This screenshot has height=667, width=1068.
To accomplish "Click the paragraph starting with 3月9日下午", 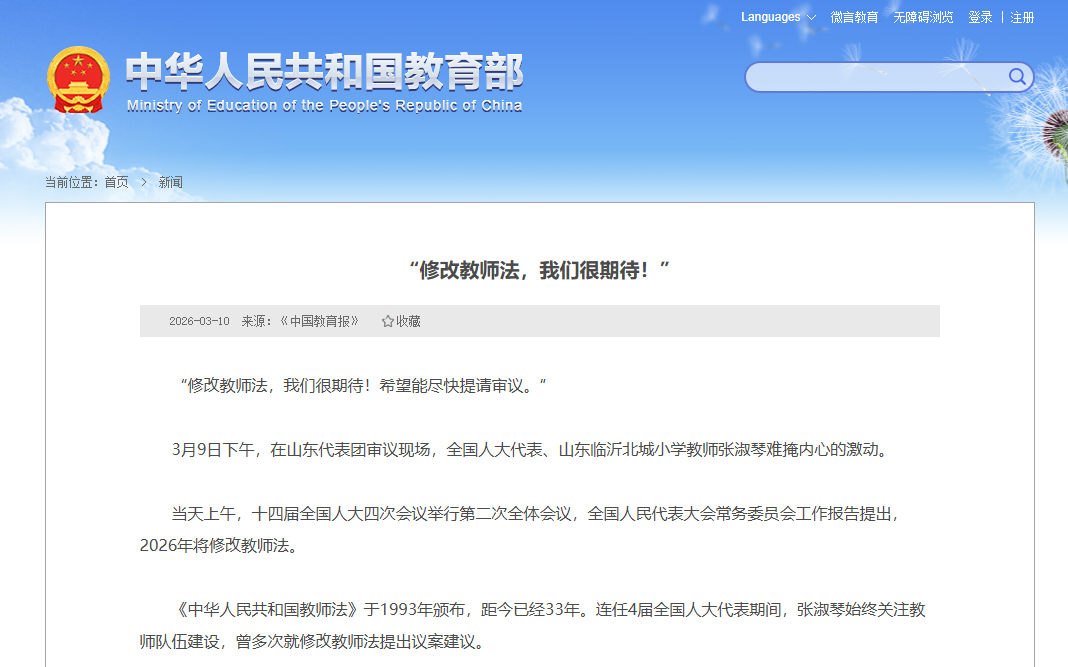I will [530, 449].
